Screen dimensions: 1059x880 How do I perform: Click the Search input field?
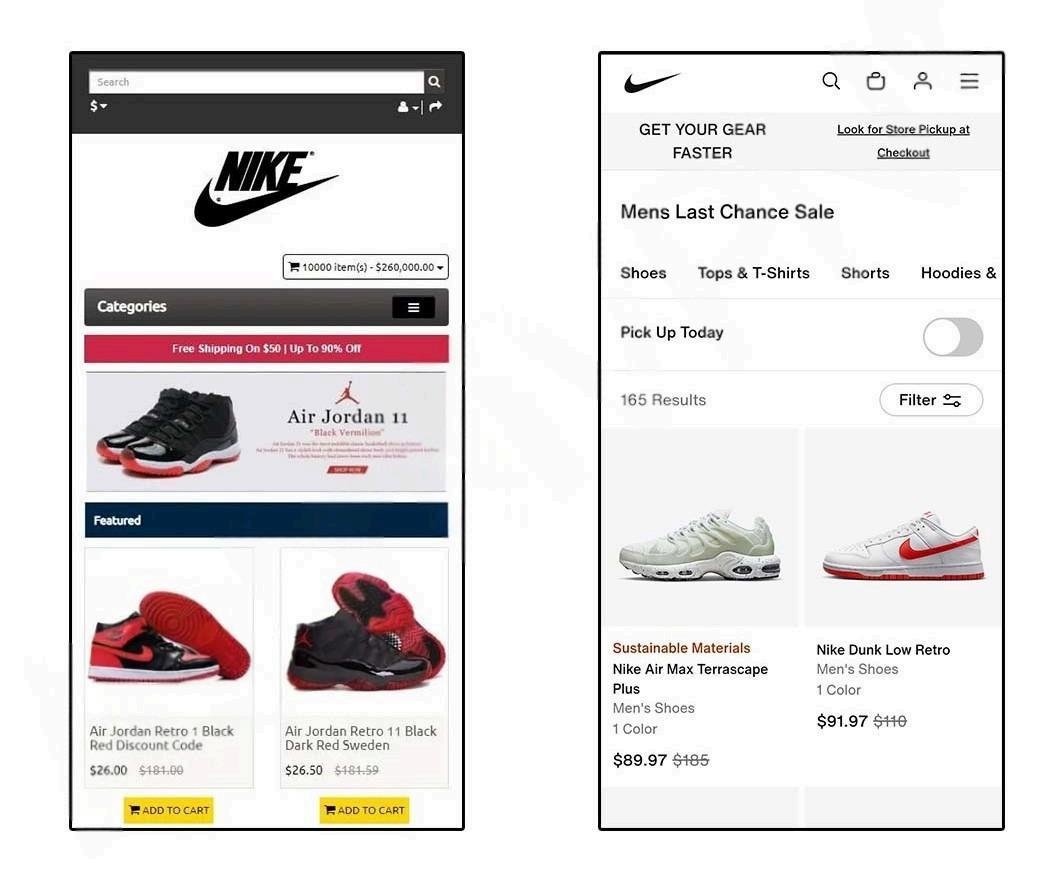256,82
